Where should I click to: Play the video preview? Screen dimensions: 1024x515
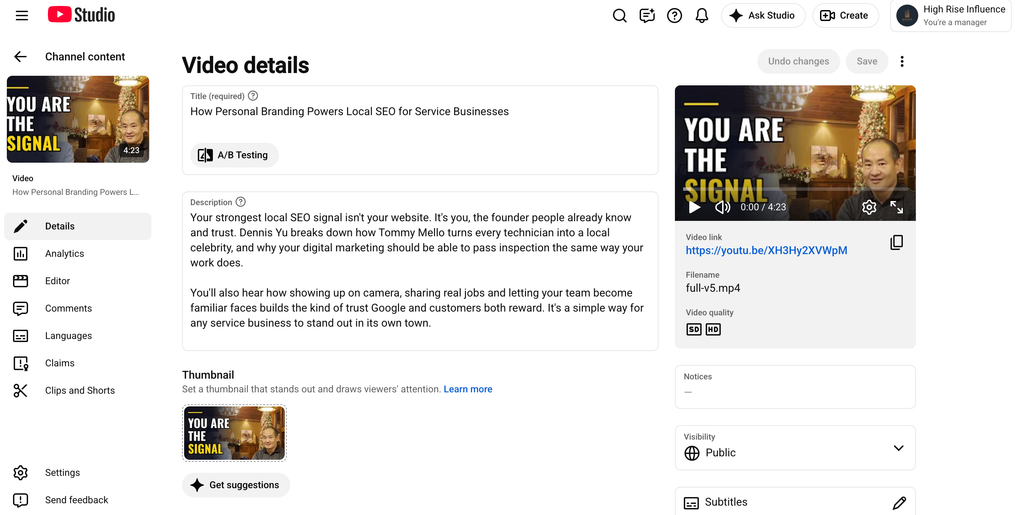pos(694,207)
